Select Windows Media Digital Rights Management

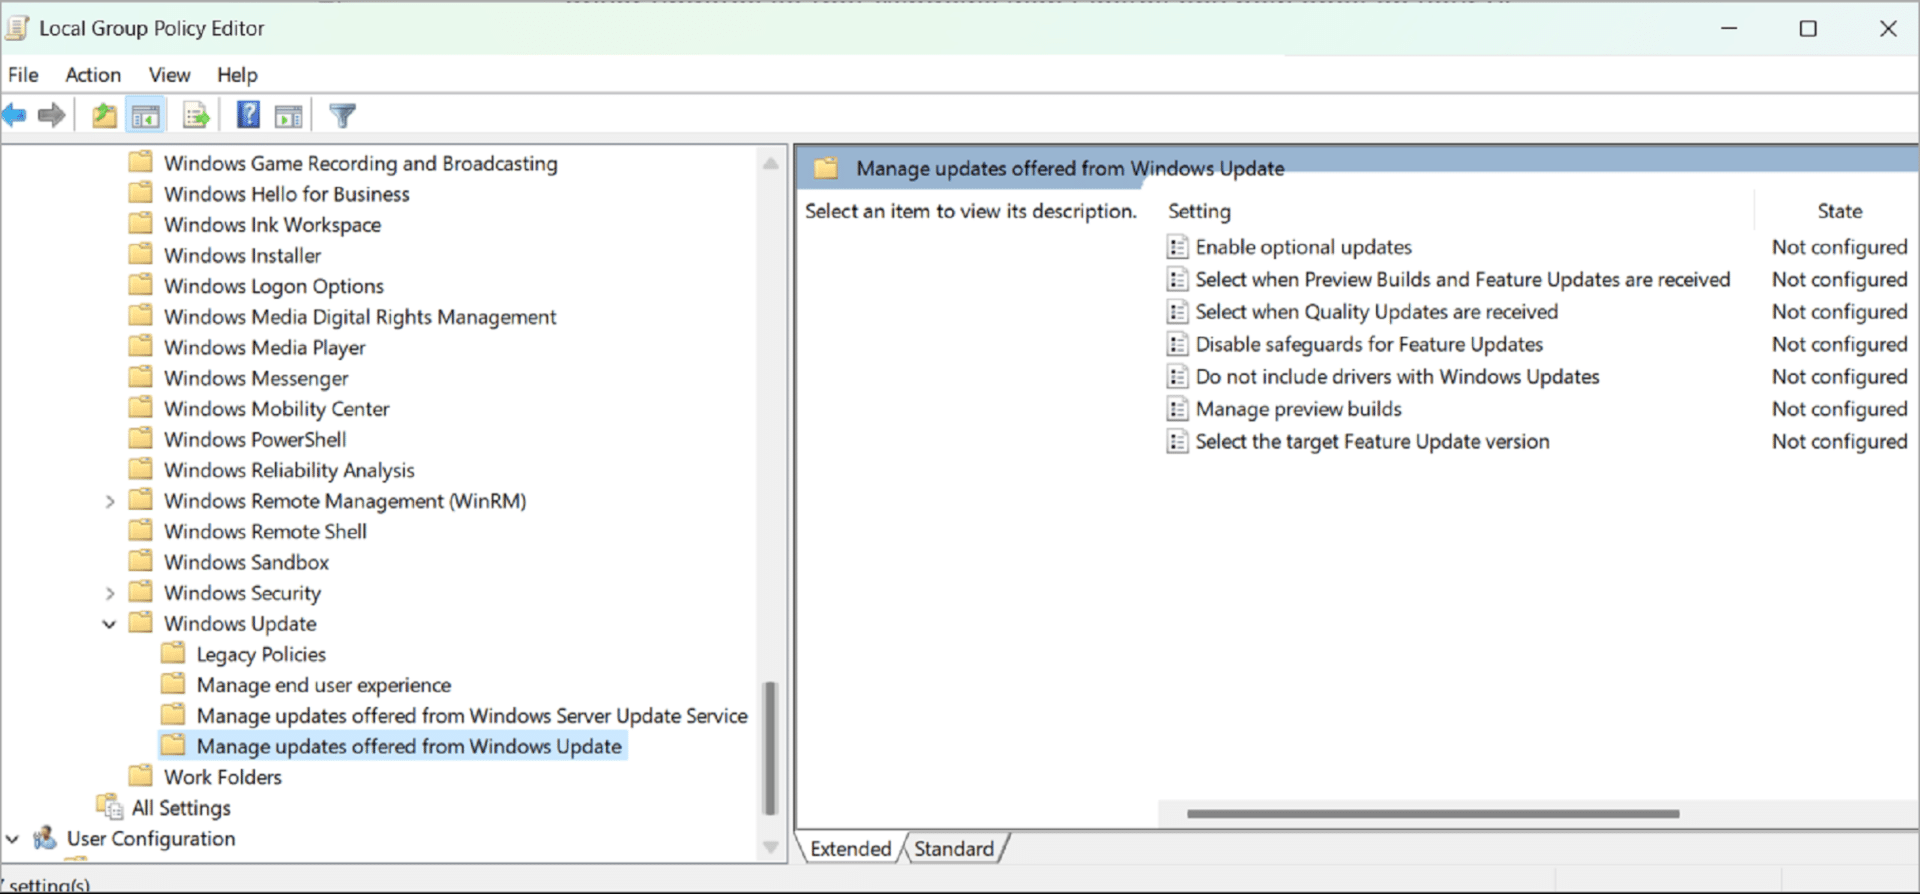click(x=360, y=317)
